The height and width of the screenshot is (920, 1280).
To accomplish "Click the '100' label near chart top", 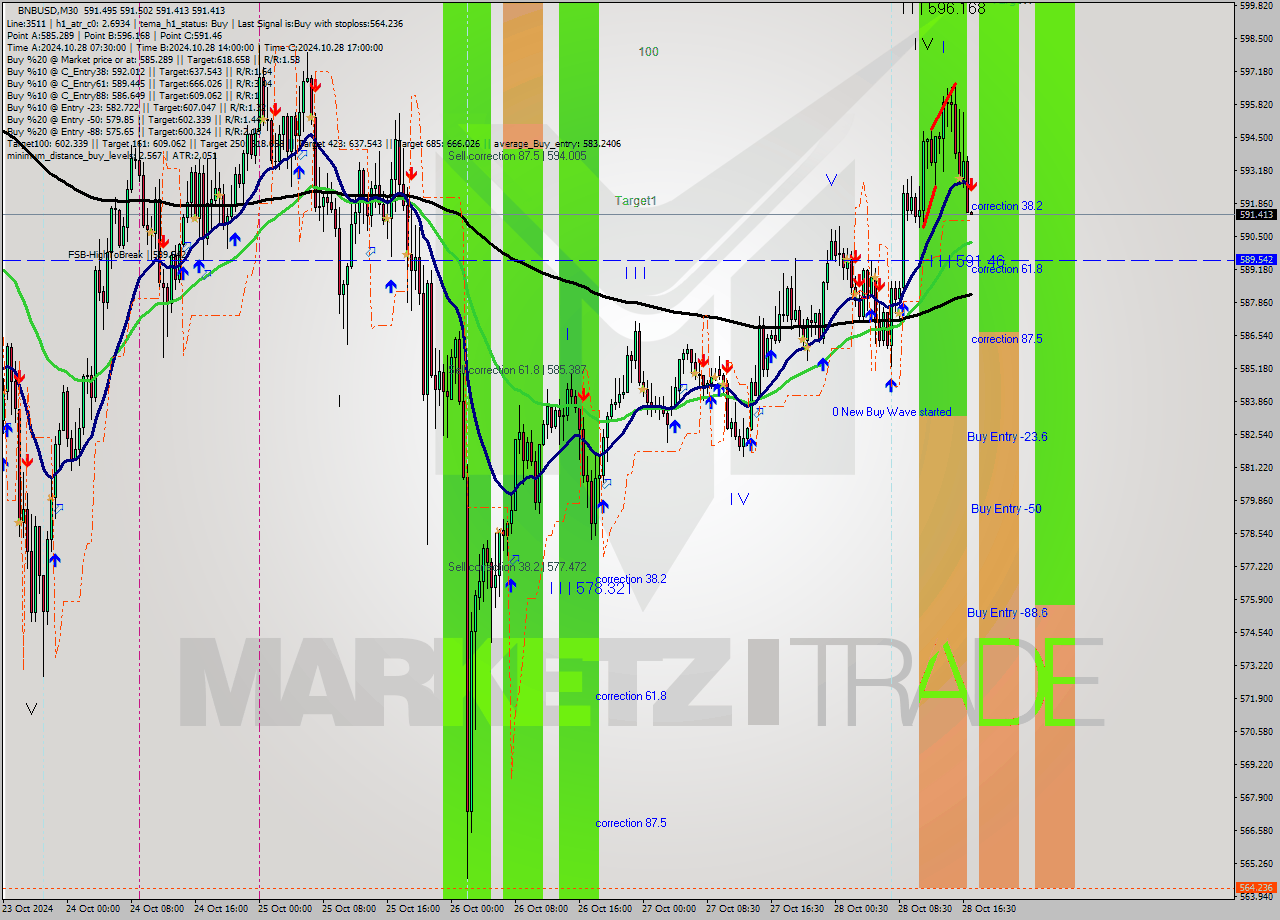I will pos(648,51).
